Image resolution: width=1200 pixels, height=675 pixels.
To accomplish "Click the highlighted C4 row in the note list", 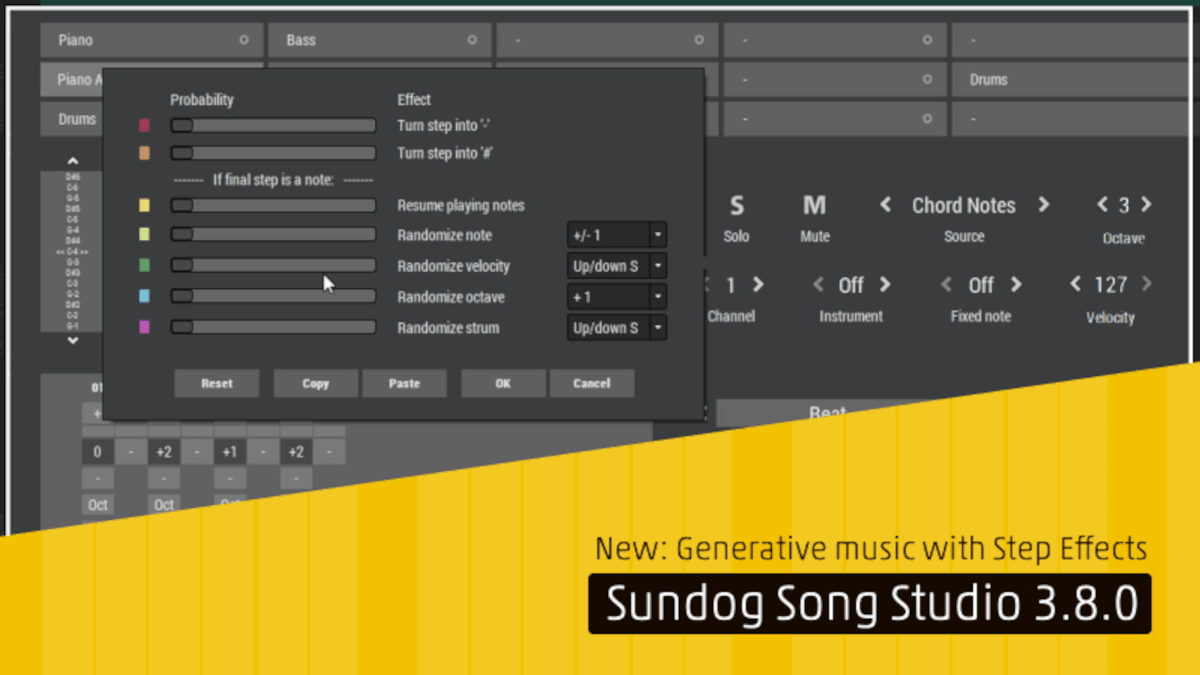I will point(73,252).
